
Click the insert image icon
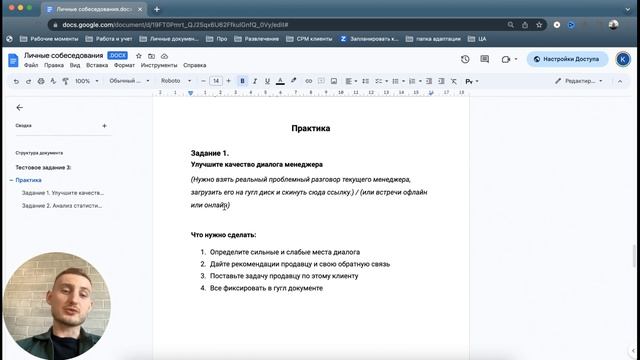click(x=334, y=81)
